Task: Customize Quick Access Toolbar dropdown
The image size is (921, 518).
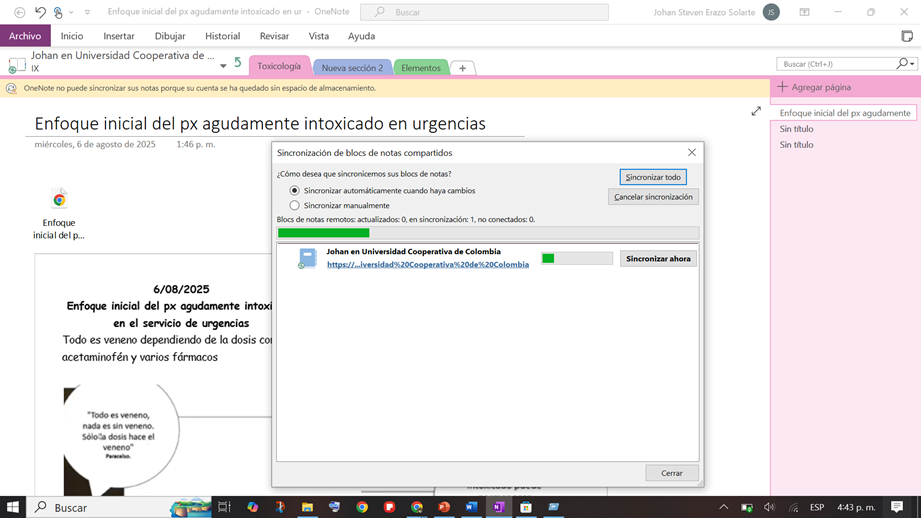Action: 88,12
